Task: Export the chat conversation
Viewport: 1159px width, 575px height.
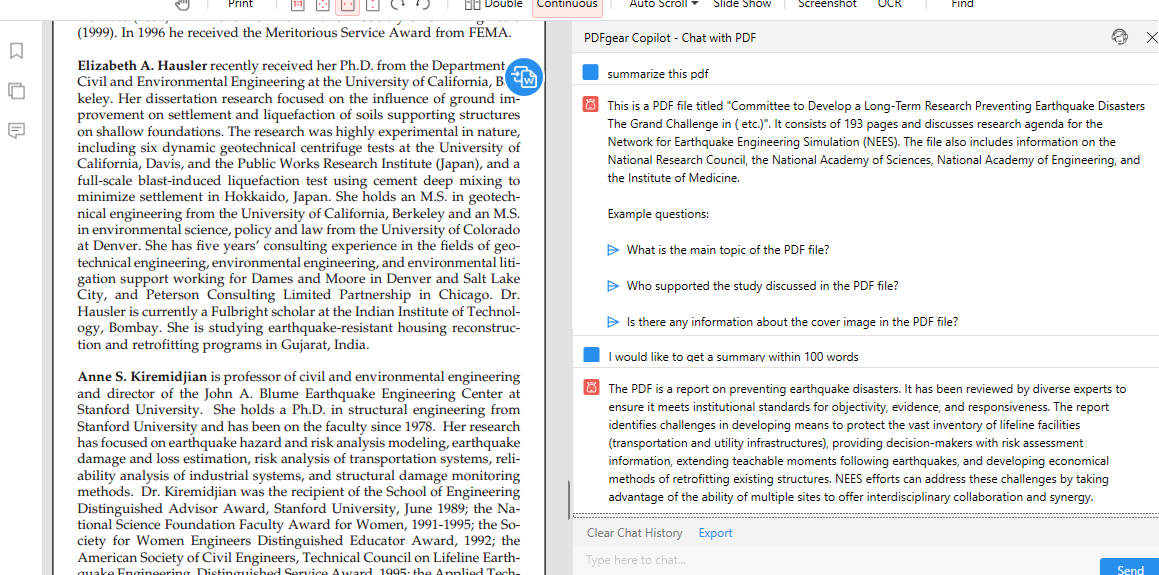Action: (715, 533)
